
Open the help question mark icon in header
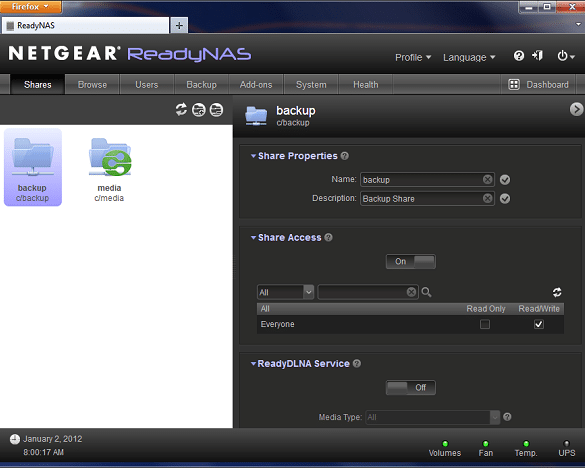click(519, 56)
